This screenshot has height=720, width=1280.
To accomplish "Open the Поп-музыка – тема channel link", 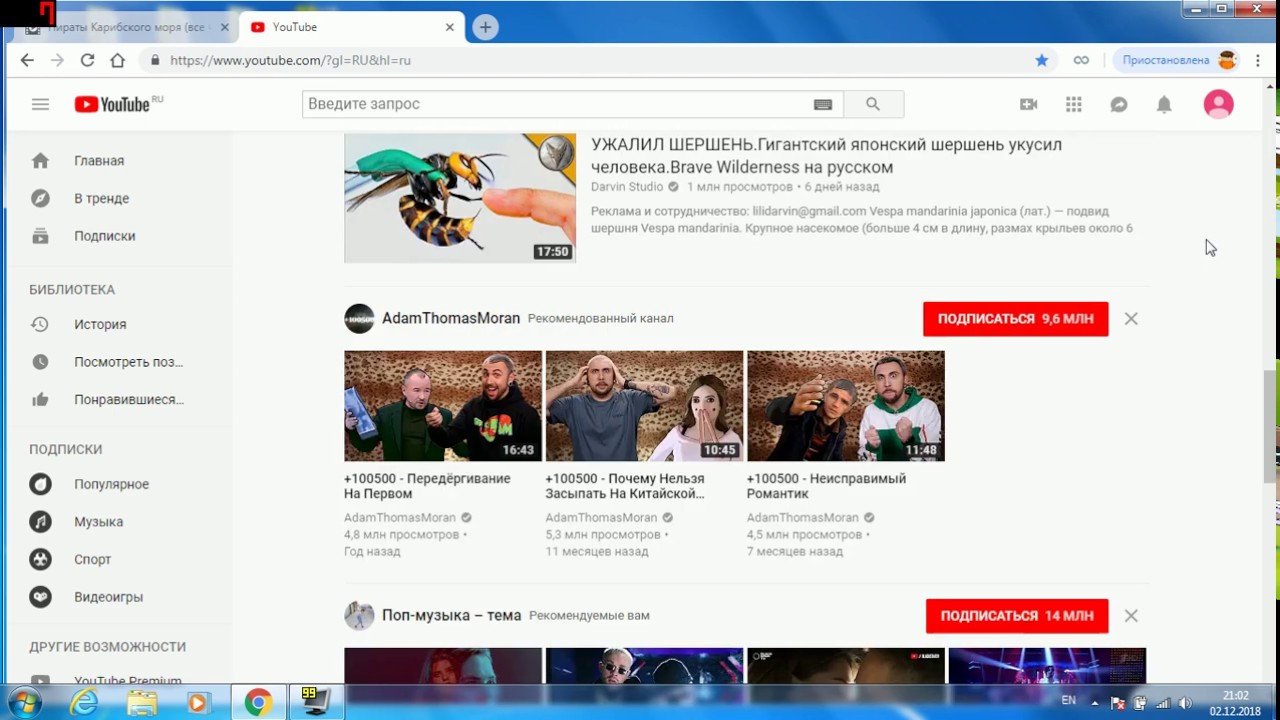I will click(x=451, y=615).
